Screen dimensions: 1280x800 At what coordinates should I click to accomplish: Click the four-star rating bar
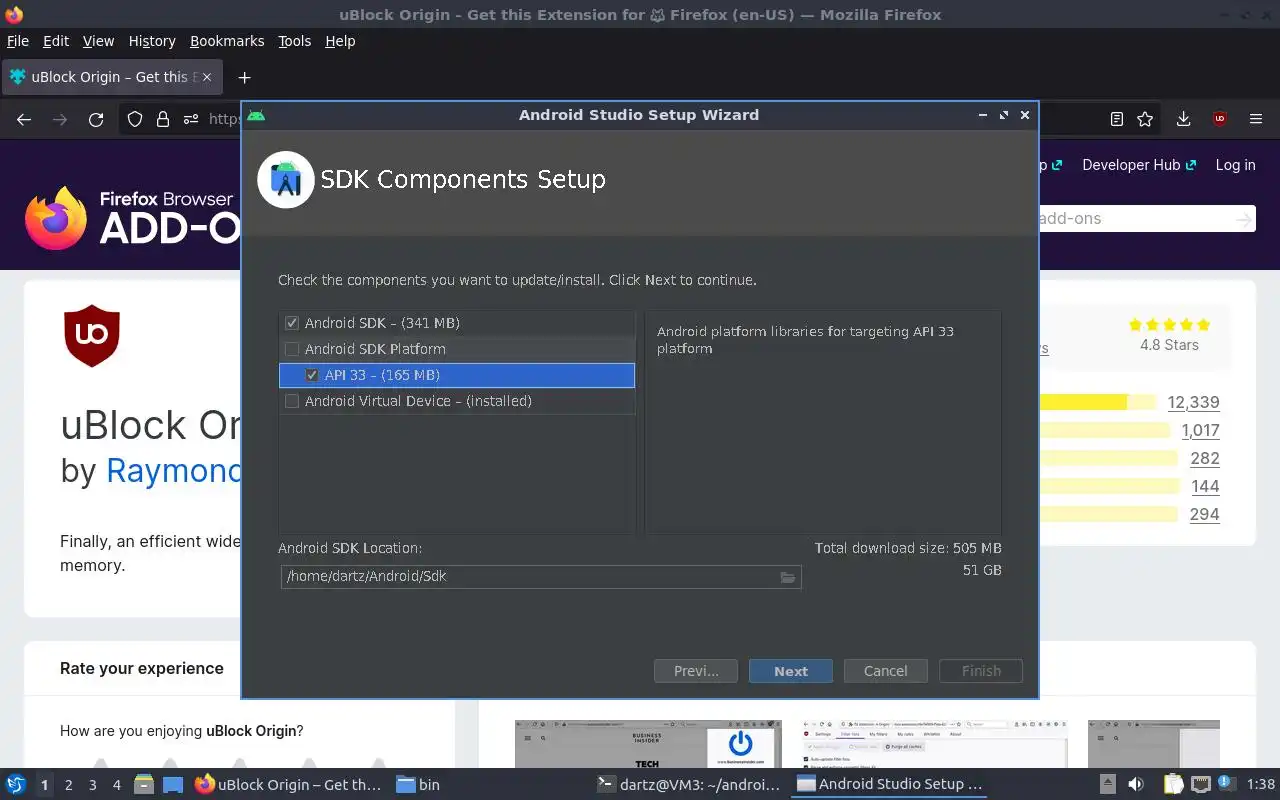(1104, 430)
